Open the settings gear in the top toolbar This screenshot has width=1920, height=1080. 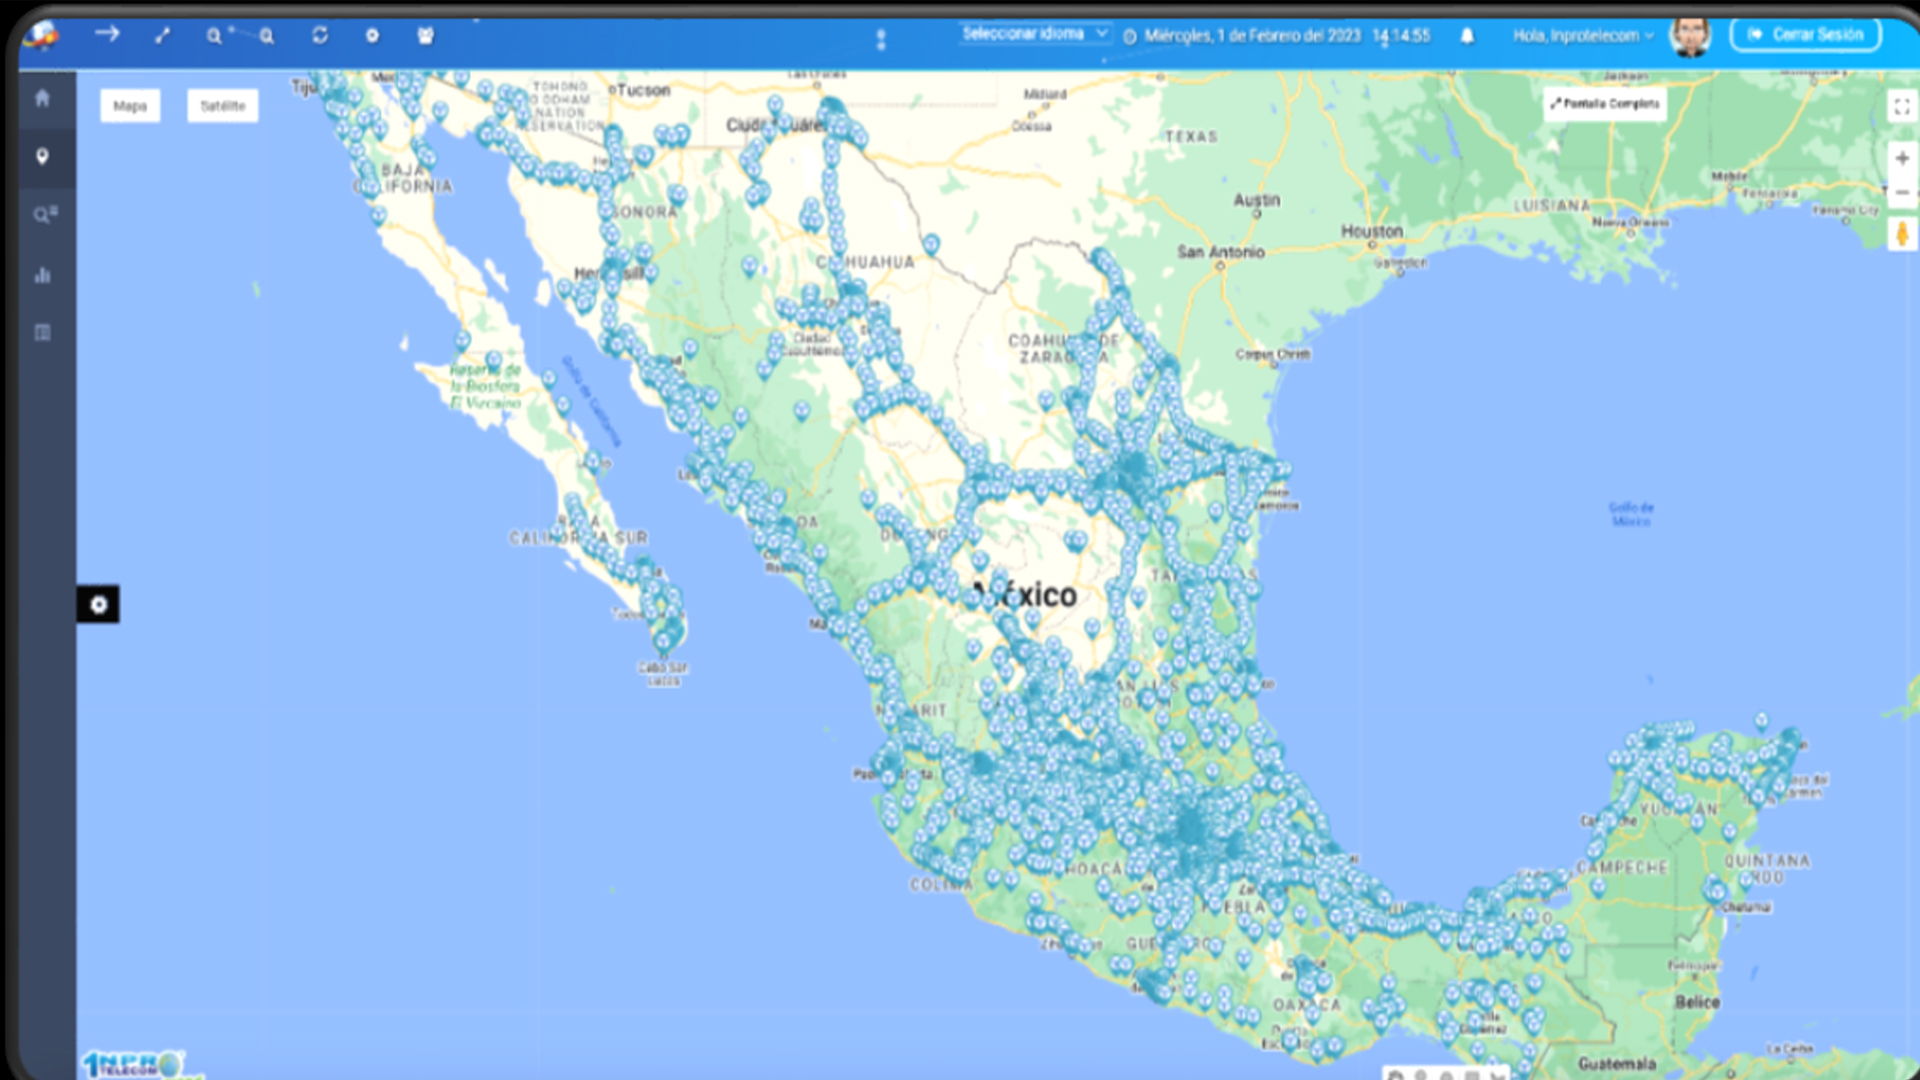[x=372, y=35]
